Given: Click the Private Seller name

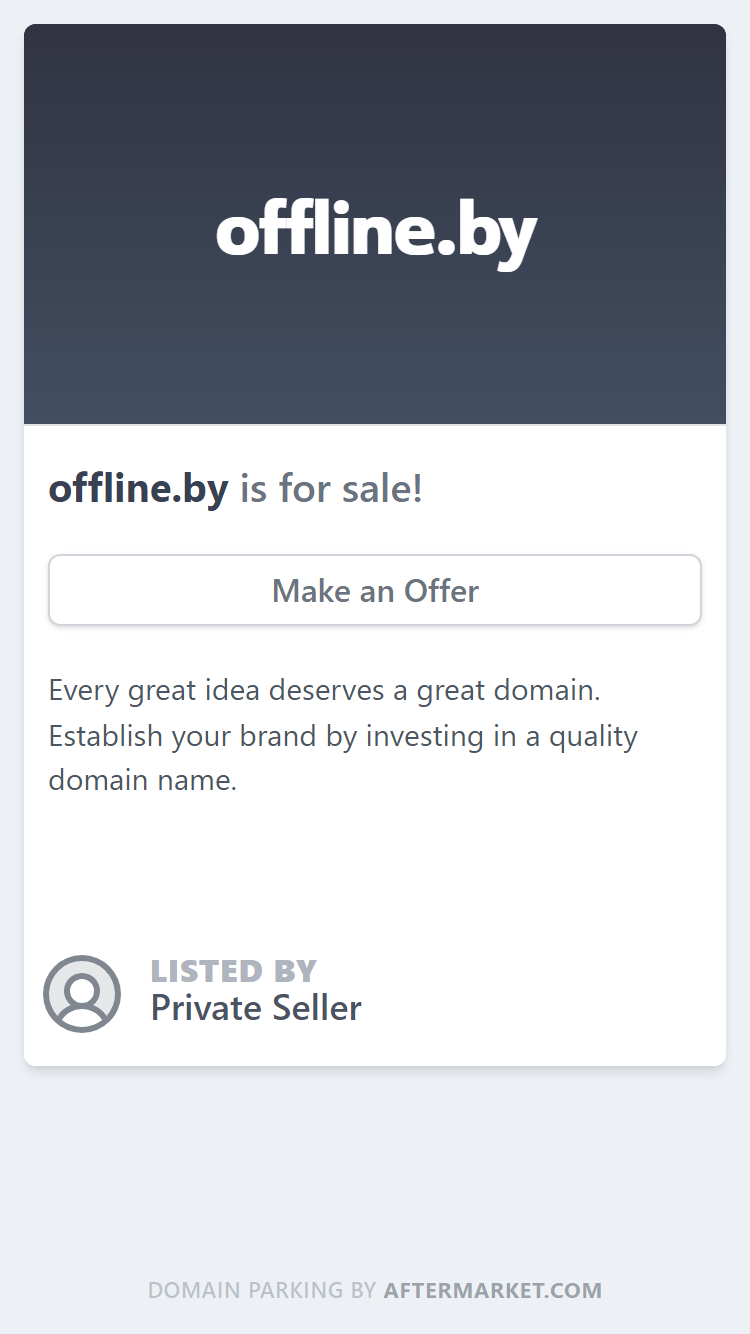Looking at the screenshot, I should (256, 1008).
